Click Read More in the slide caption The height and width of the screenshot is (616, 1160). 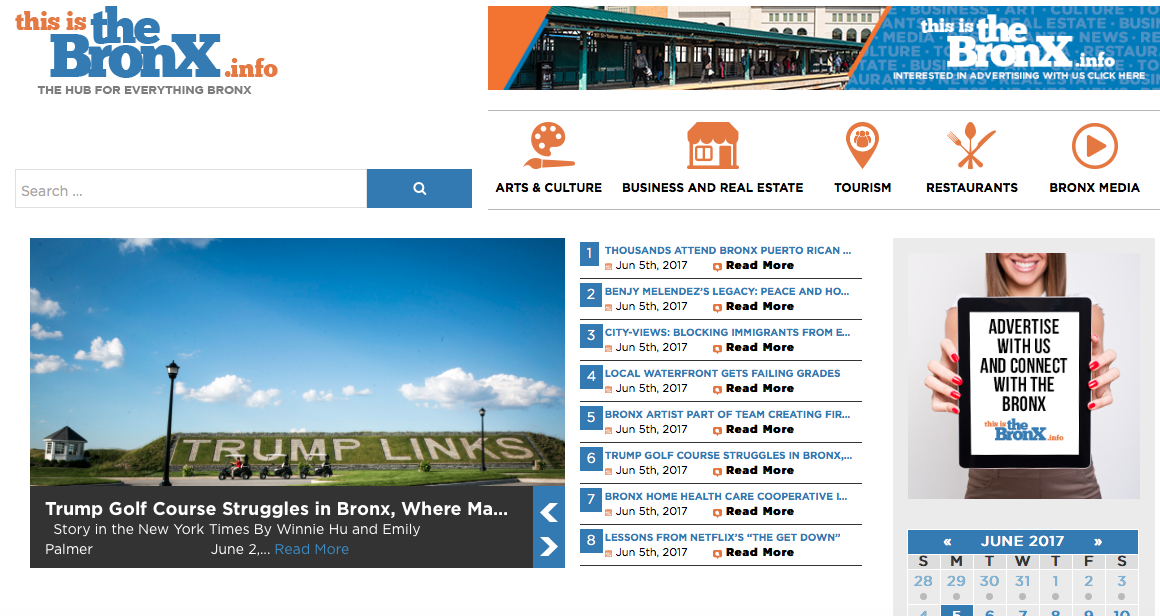coord(311,549)
